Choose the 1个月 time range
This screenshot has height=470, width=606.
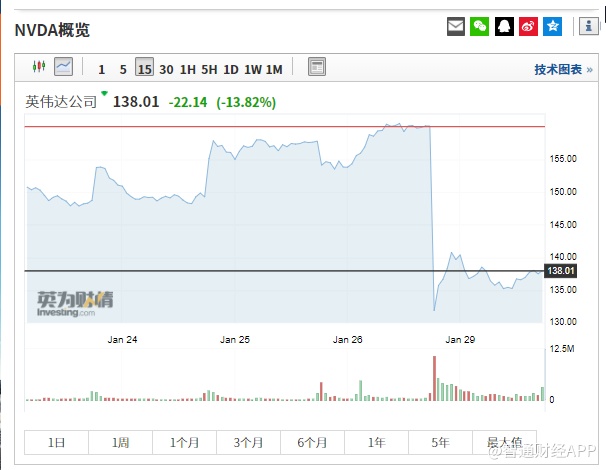click(x=184, y=442)
